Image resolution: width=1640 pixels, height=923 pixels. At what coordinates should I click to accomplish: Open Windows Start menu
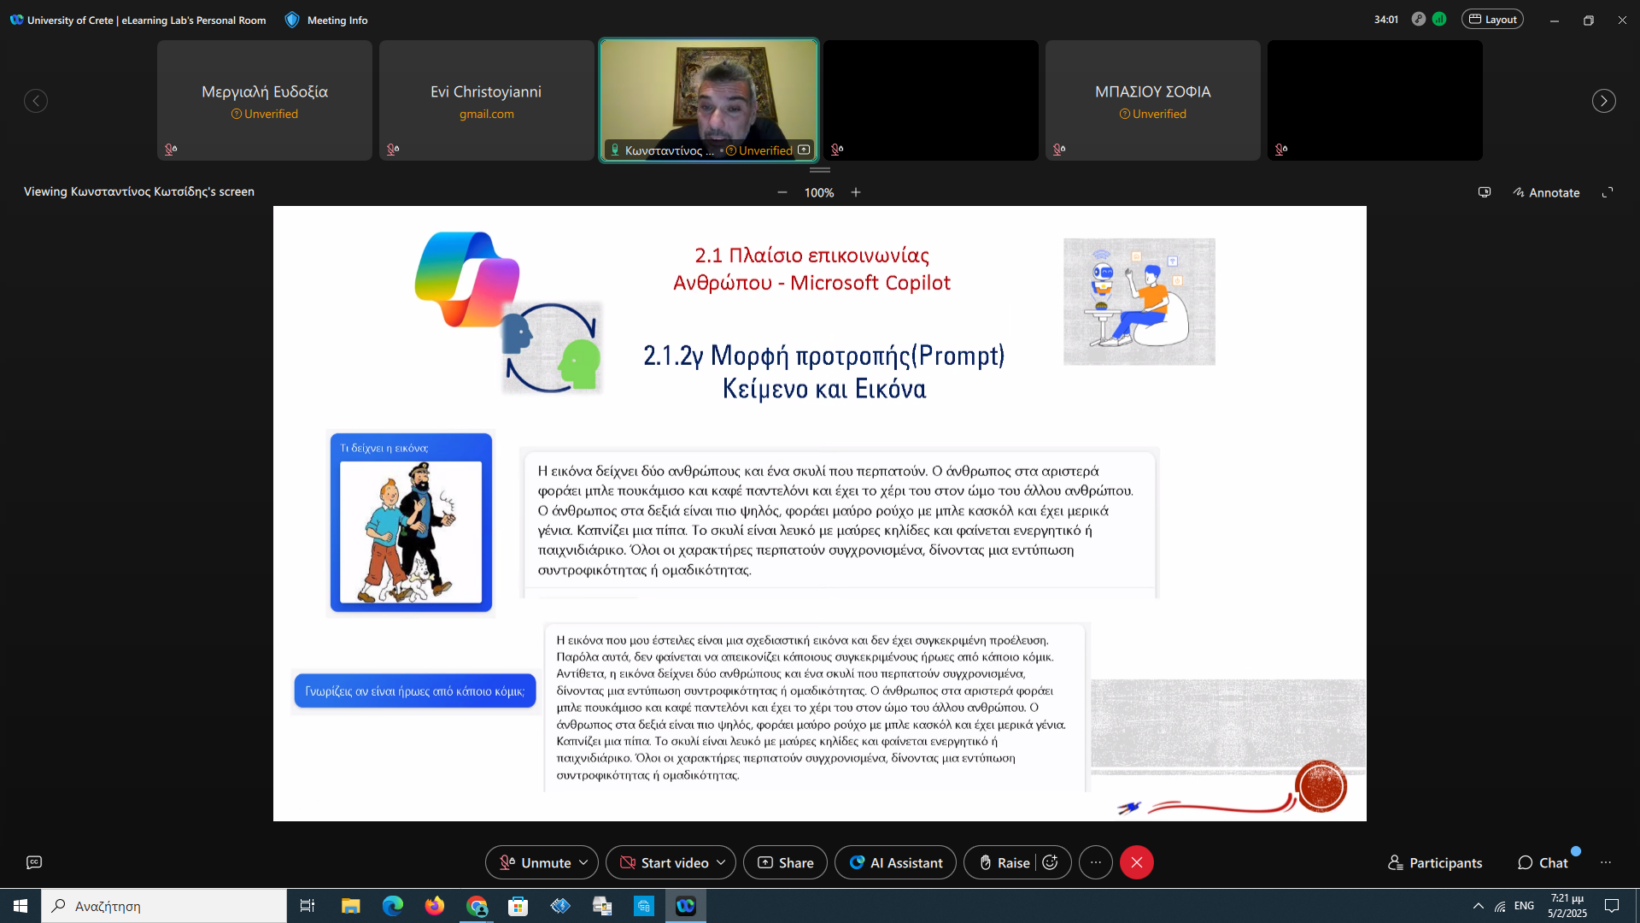pyautogui.click(x=20, y=906)
